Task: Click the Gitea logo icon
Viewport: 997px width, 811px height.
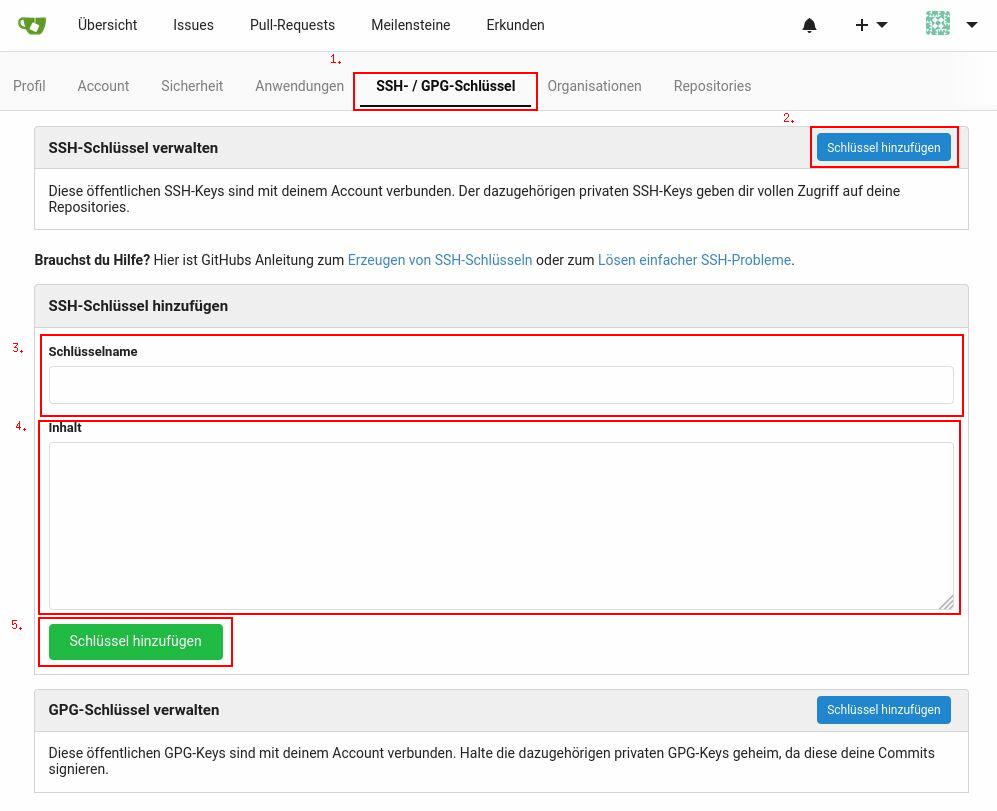Action: click(32, 25)
